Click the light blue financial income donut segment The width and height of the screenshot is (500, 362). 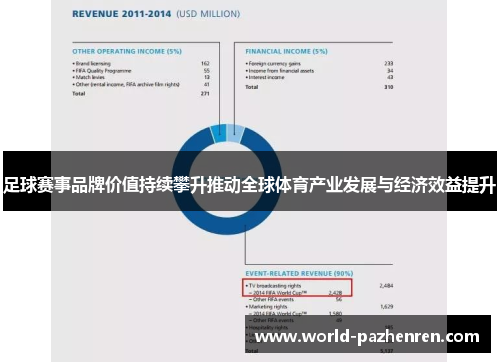235,133
